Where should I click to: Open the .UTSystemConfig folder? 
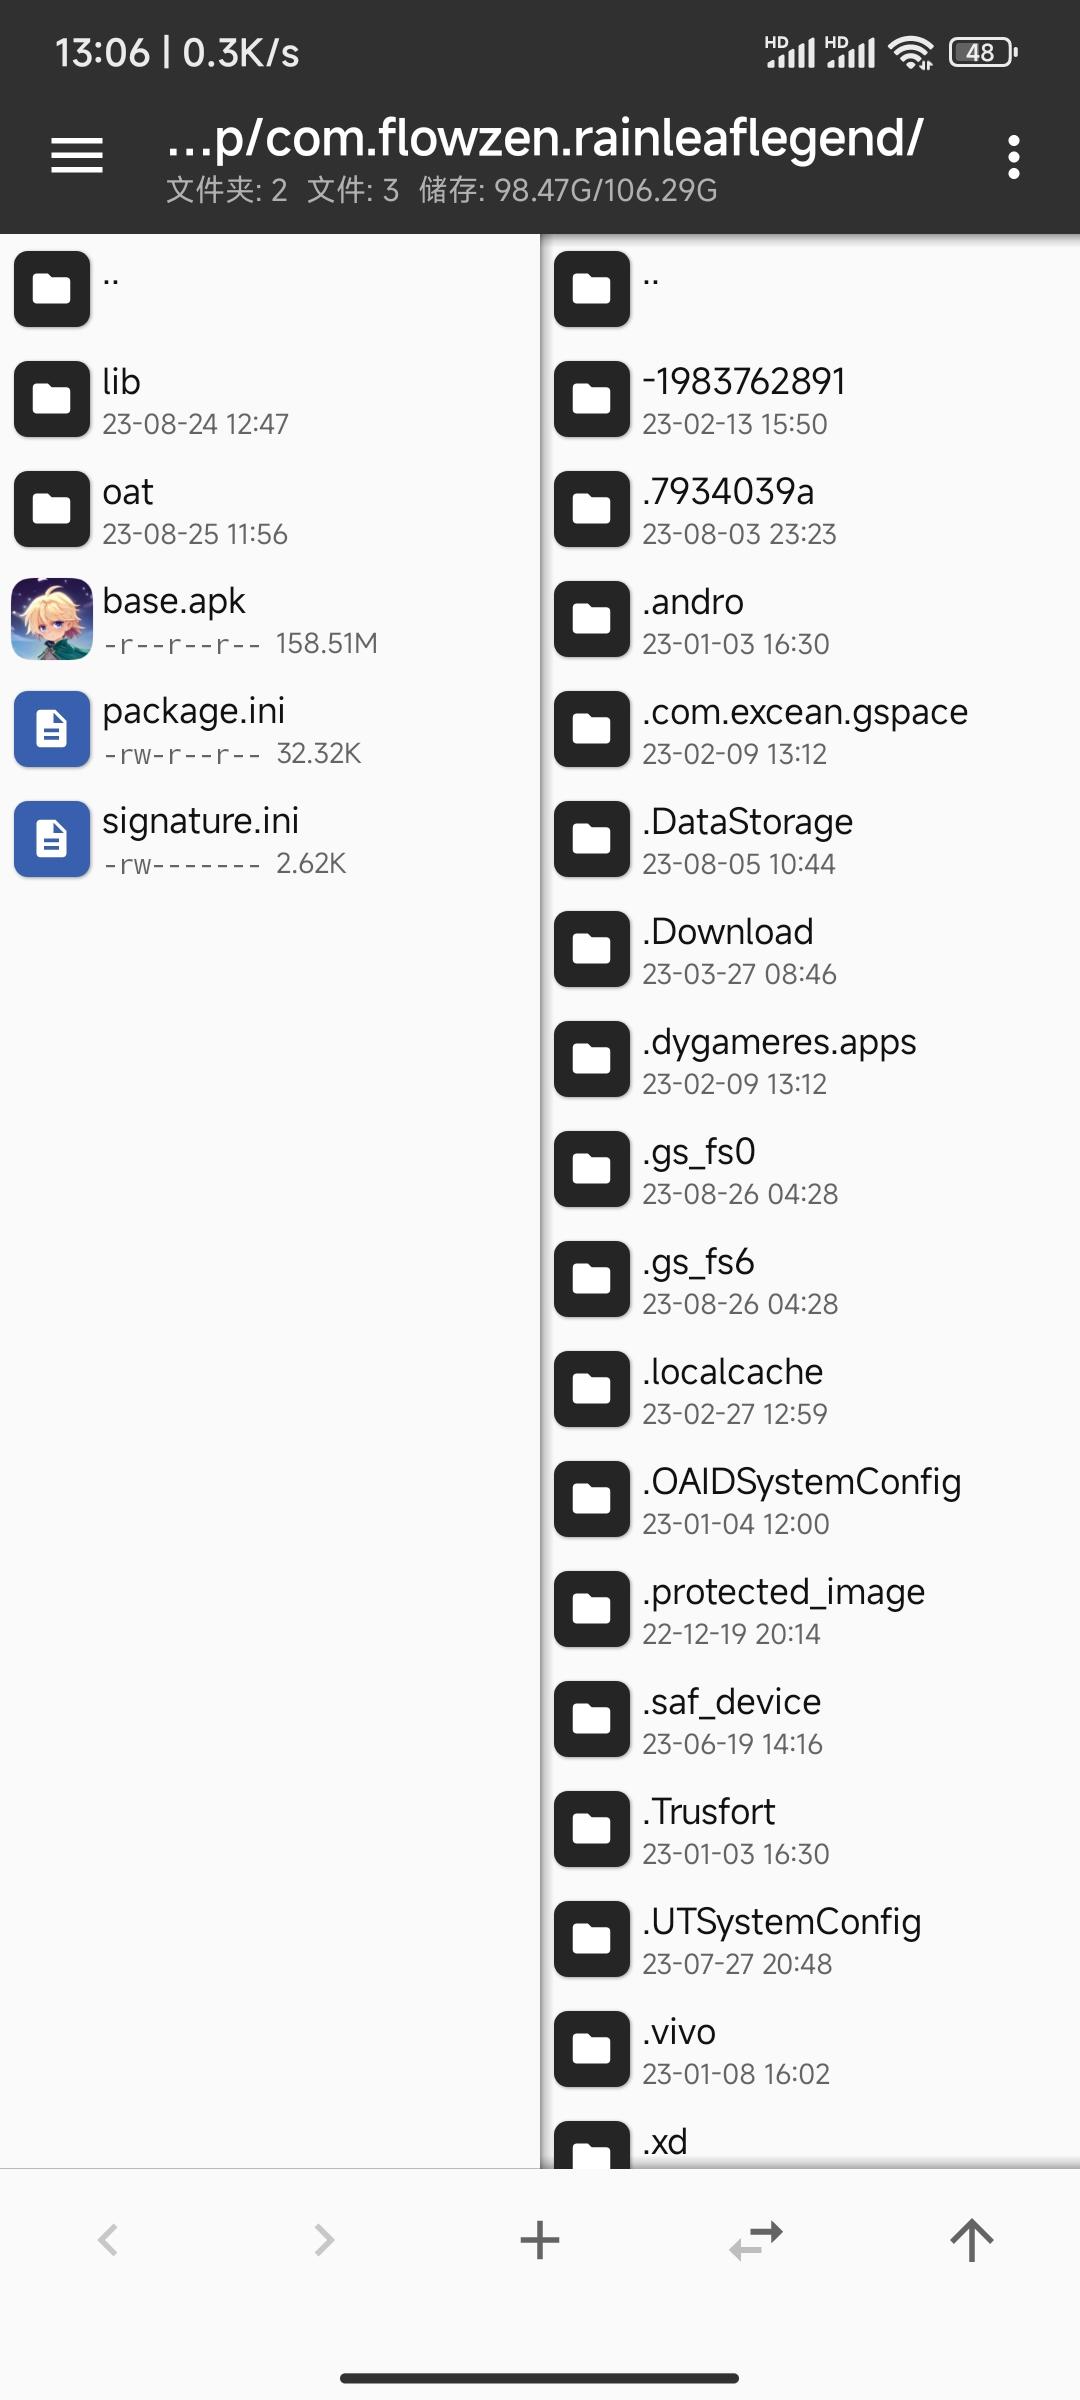click(x=811, y=1939)
